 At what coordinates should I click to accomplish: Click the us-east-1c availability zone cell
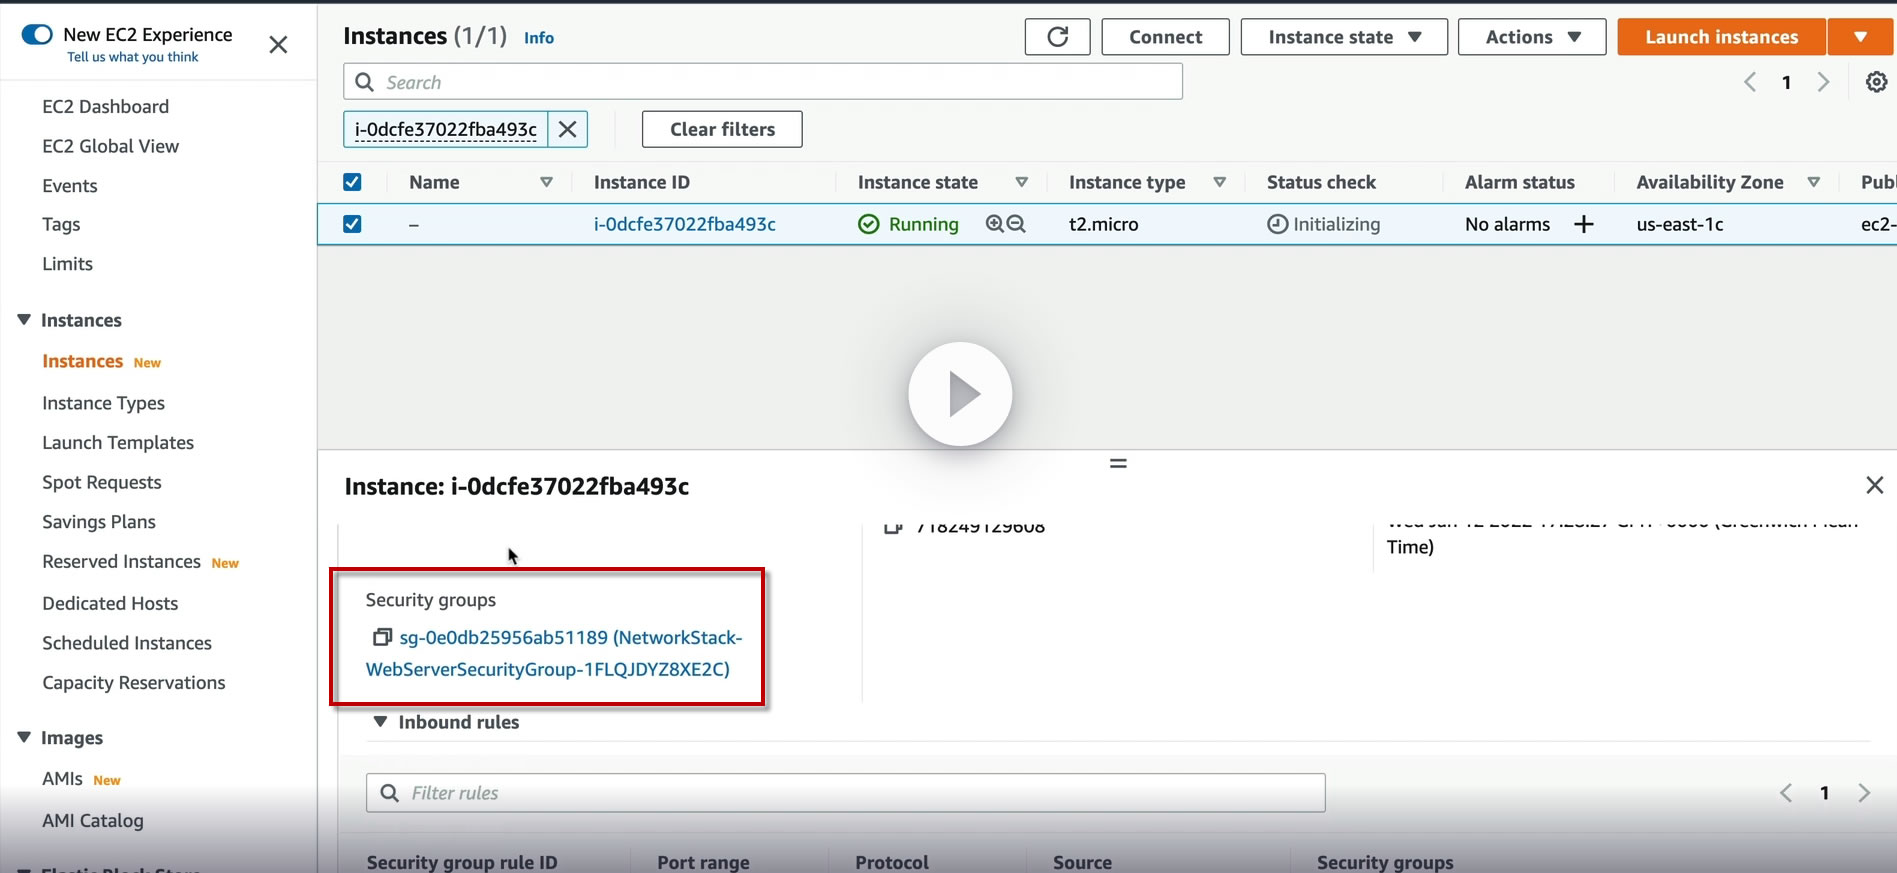pyautogui.click(x=1680, y=224)
